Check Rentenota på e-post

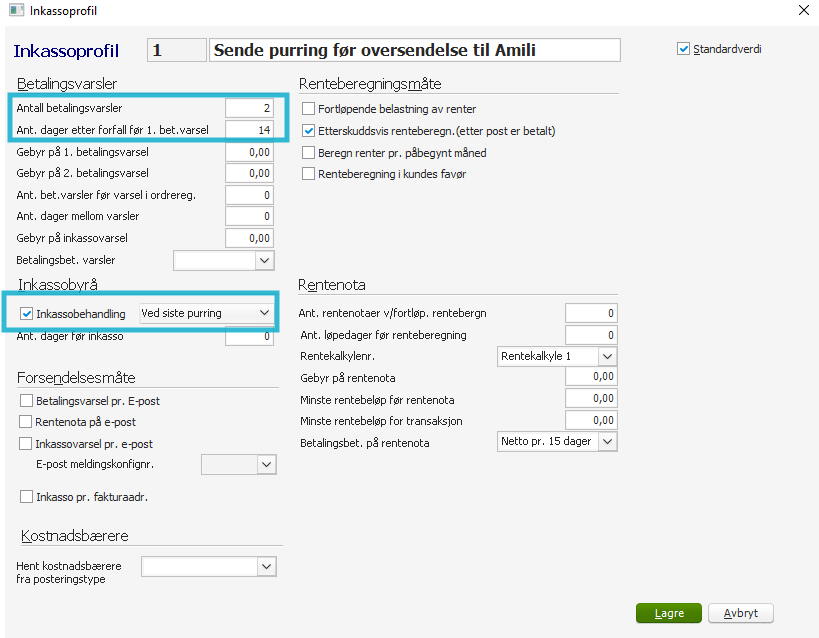pyautogui.click(x=25, y=422)
